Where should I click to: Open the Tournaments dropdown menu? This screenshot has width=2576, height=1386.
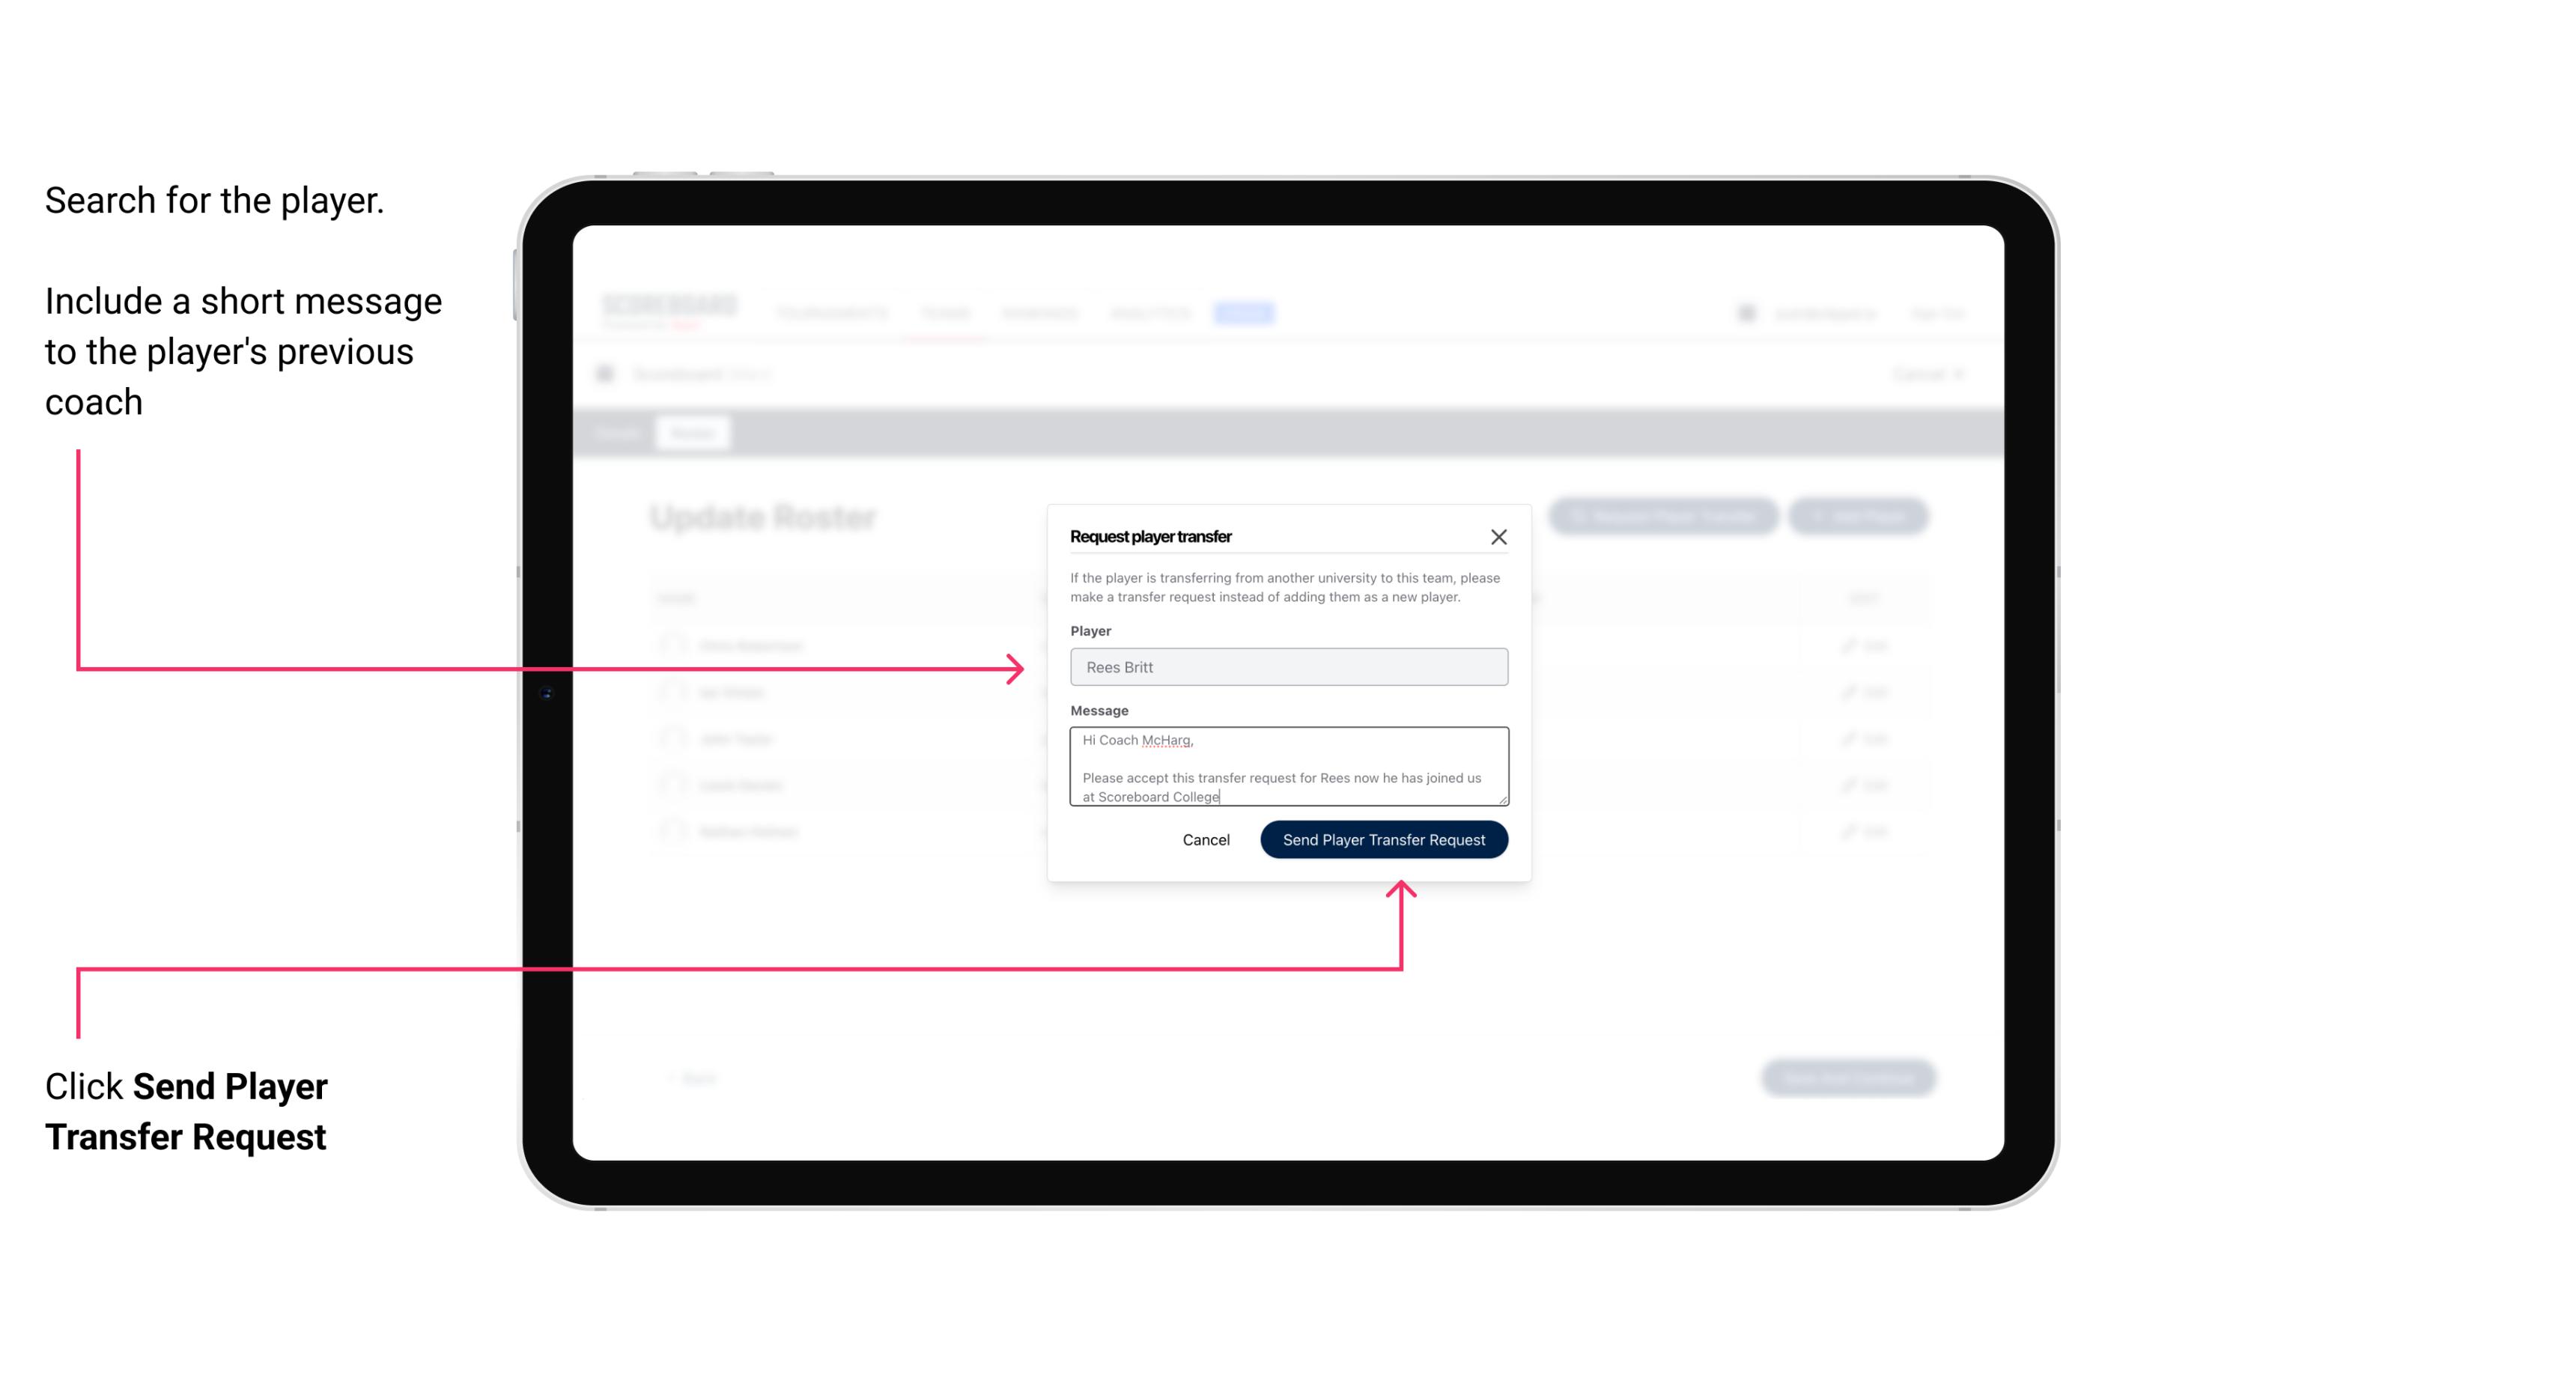[x=835, y=312]
